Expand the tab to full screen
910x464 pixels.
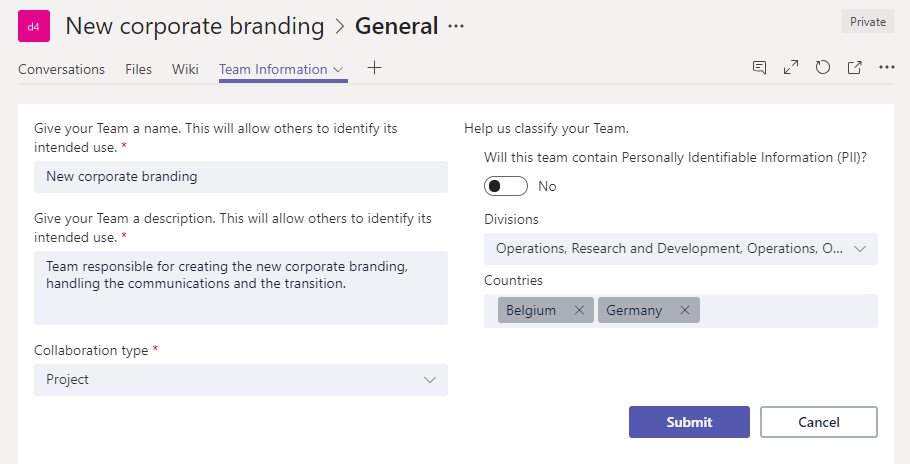coord(791,68)
